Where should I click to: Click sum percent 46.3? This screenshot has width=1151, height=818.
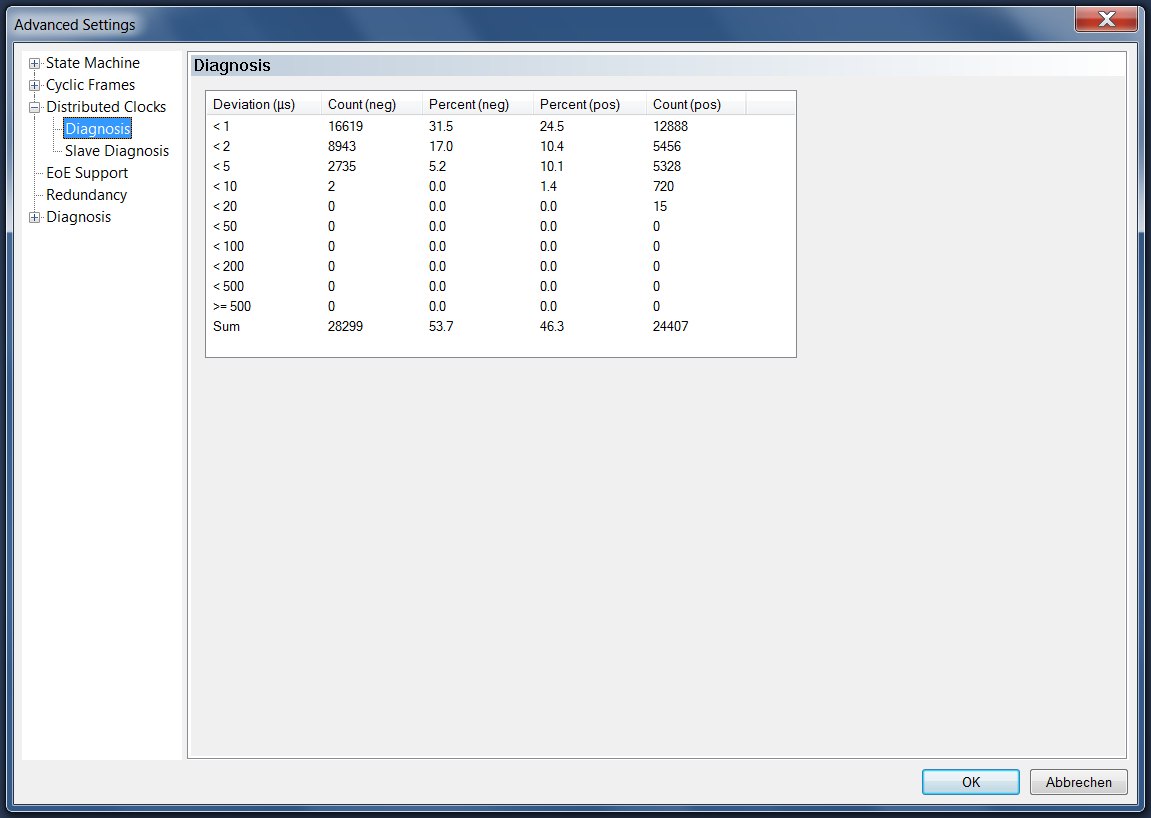point(552,326)
